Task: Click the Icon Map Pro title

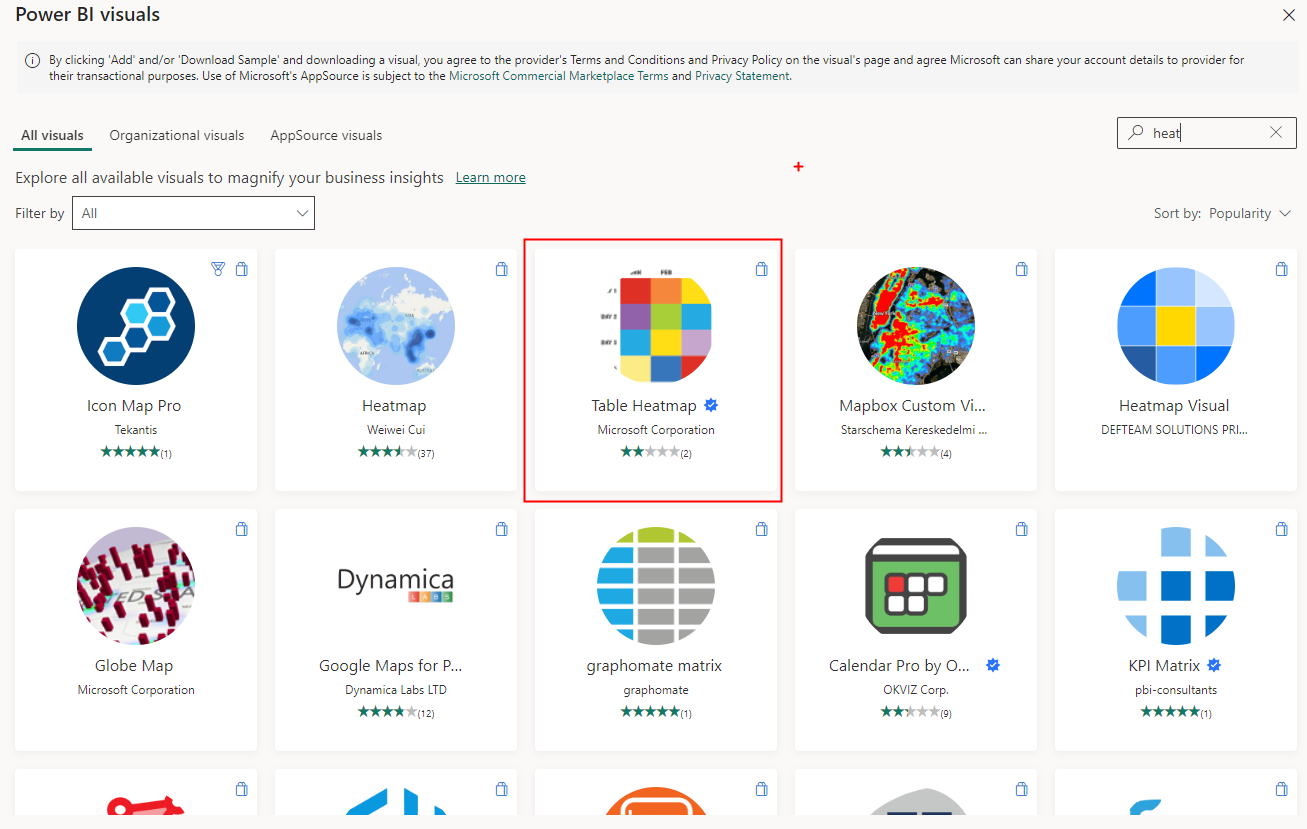Action: pyautogui.click(x=134, y=406)
